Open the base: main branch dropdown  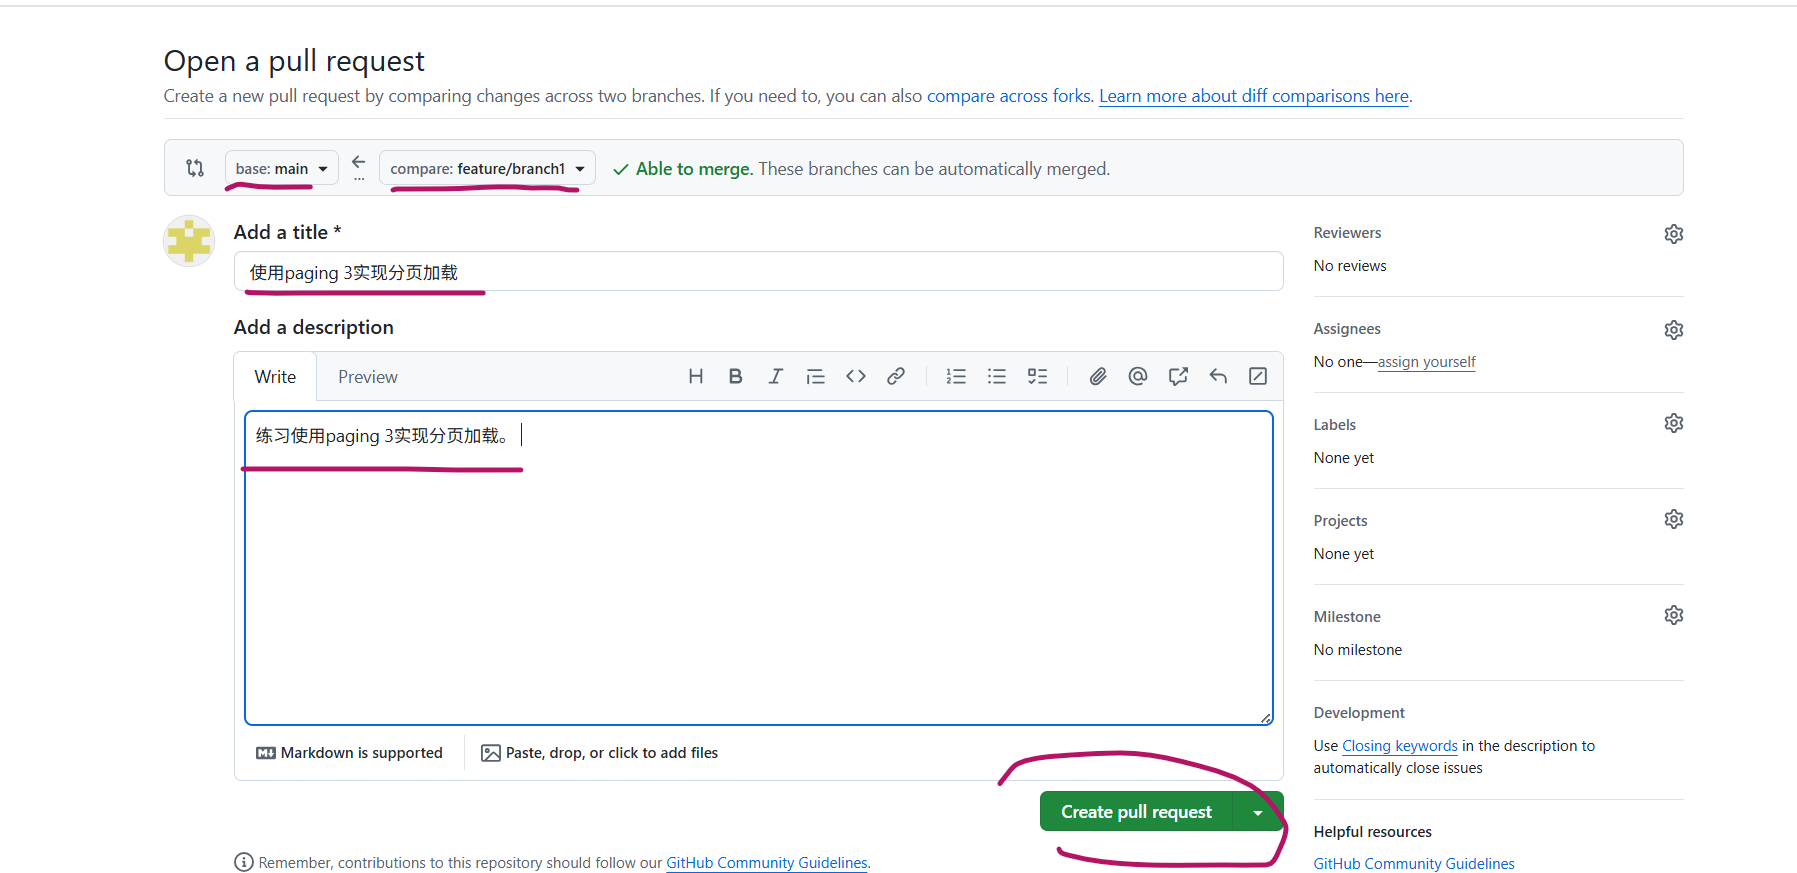point(282,168)
